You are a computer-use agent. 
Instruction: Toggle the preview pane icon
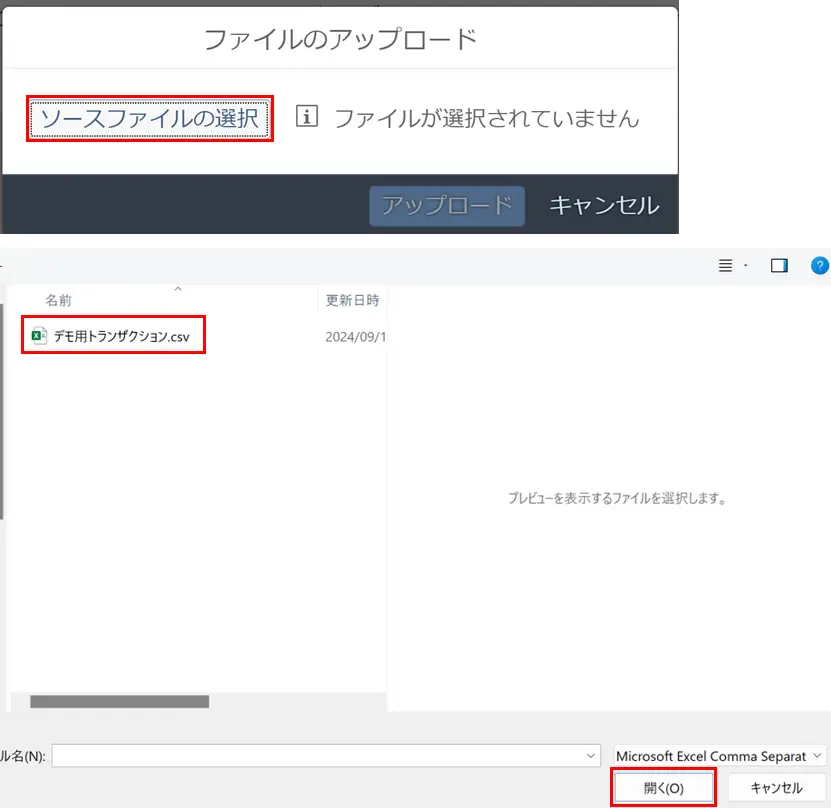[x=779, y=265]
